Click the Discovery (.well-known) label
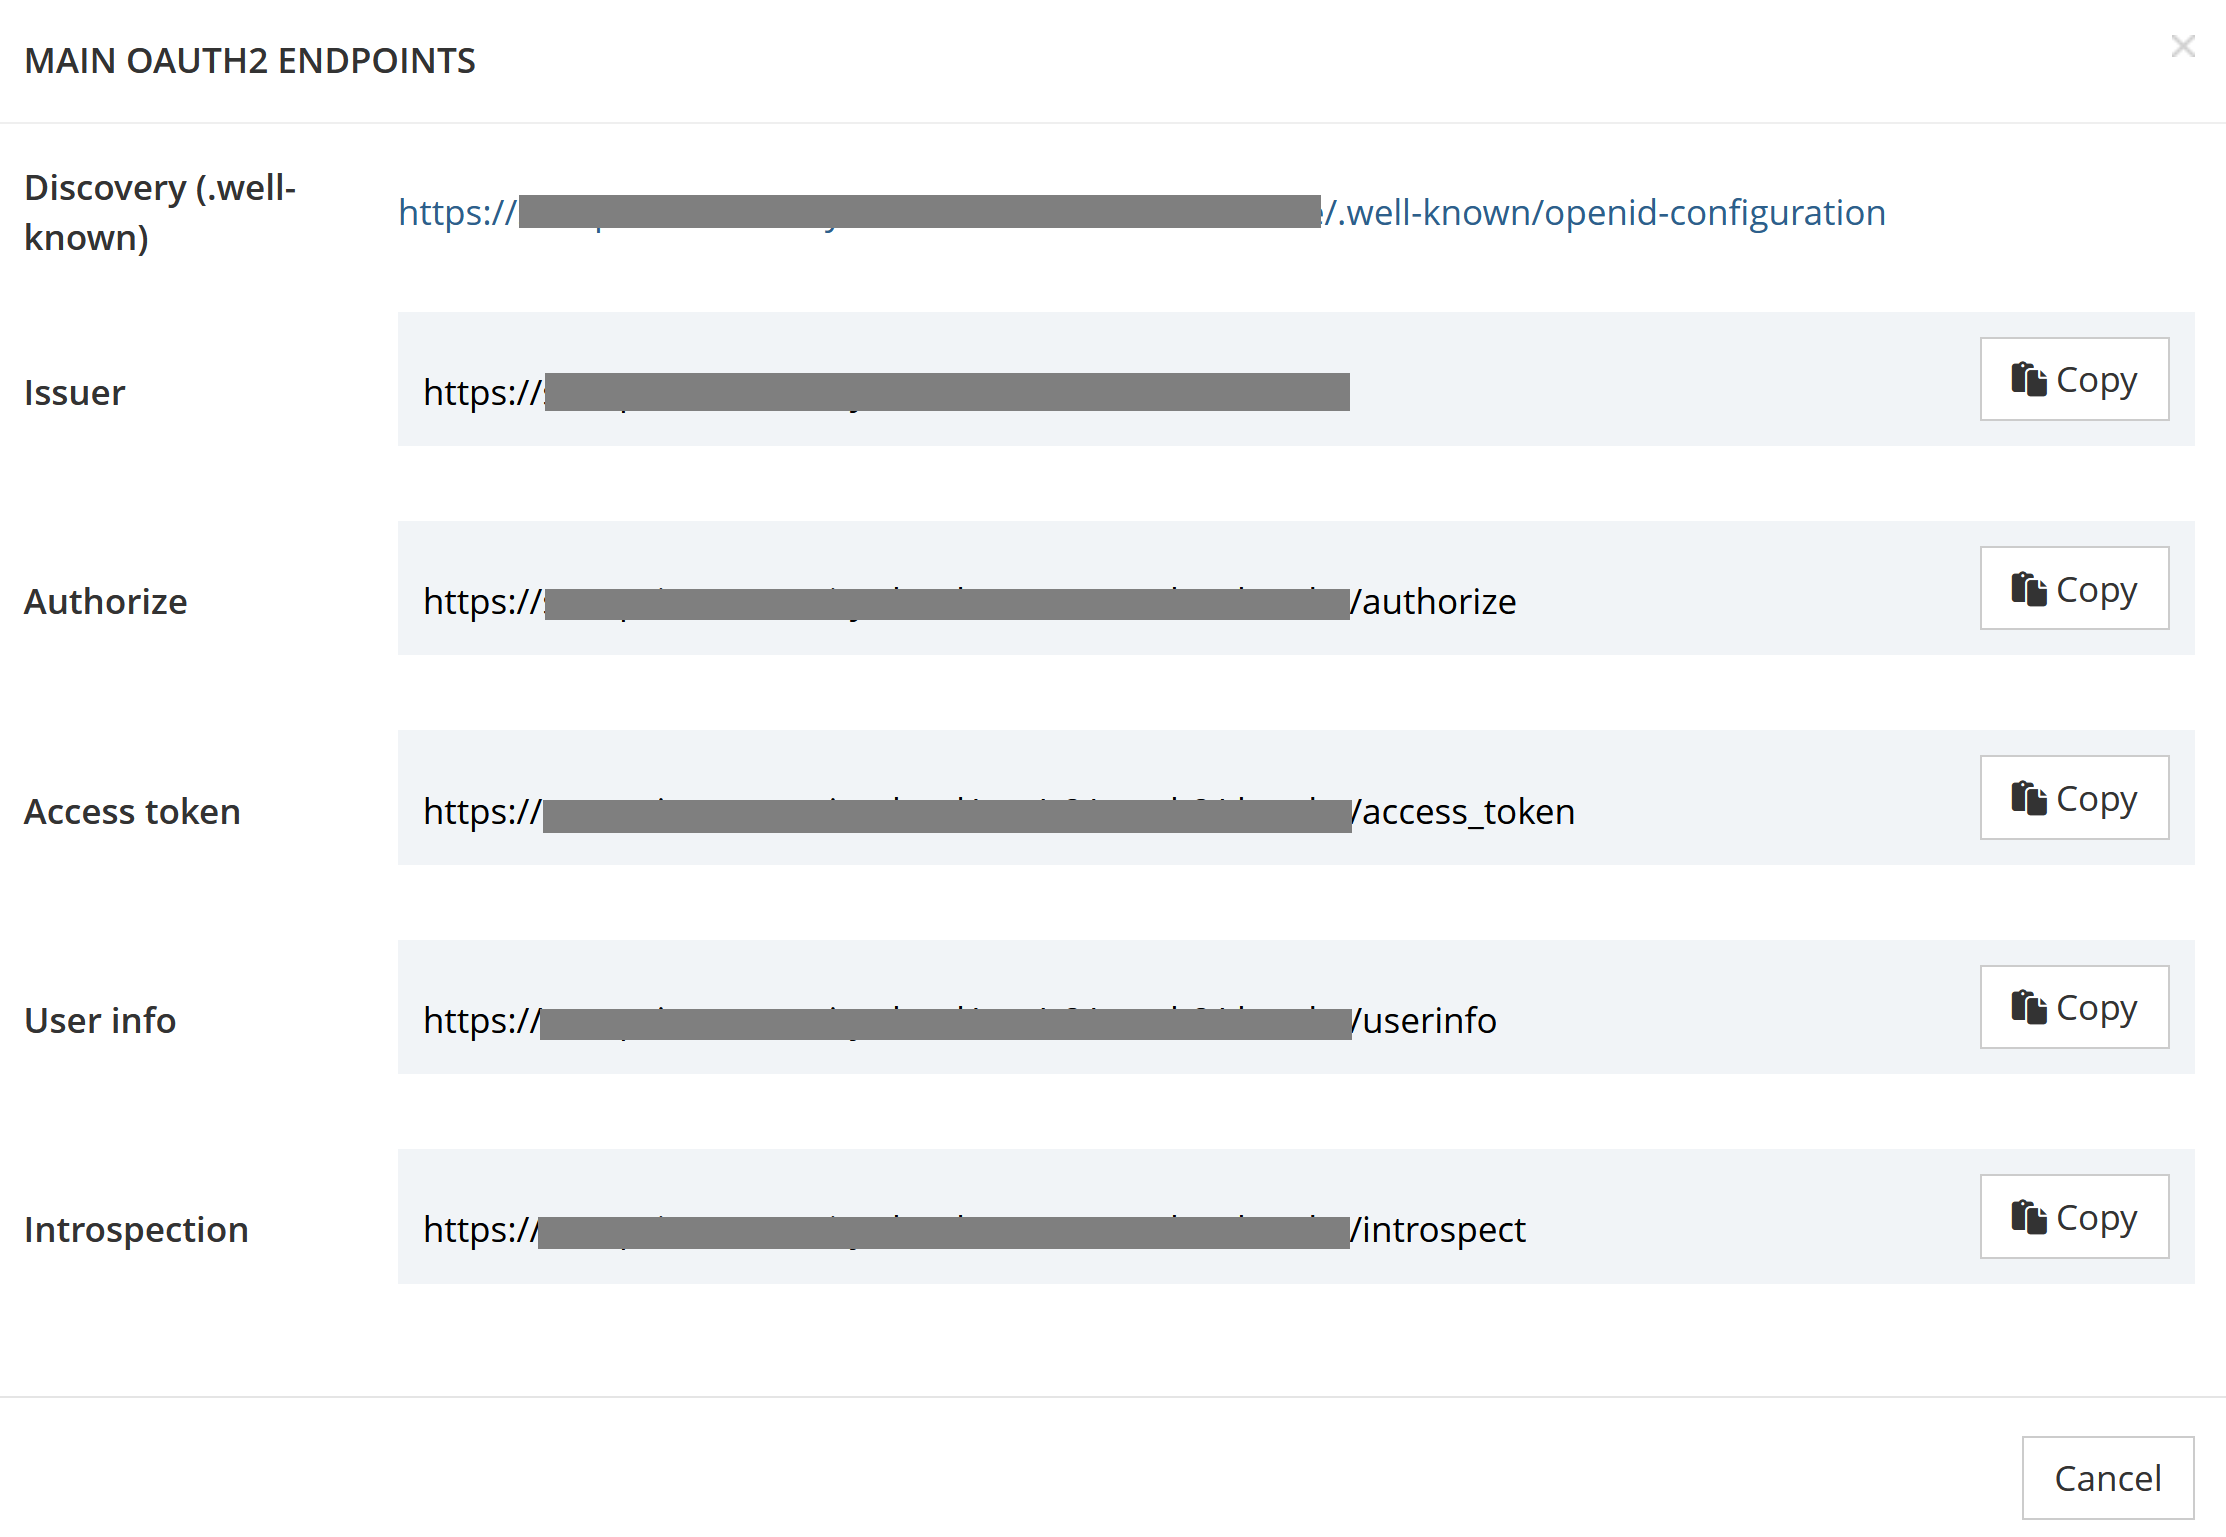2226x1537 pixels. [x=160, y=212]
